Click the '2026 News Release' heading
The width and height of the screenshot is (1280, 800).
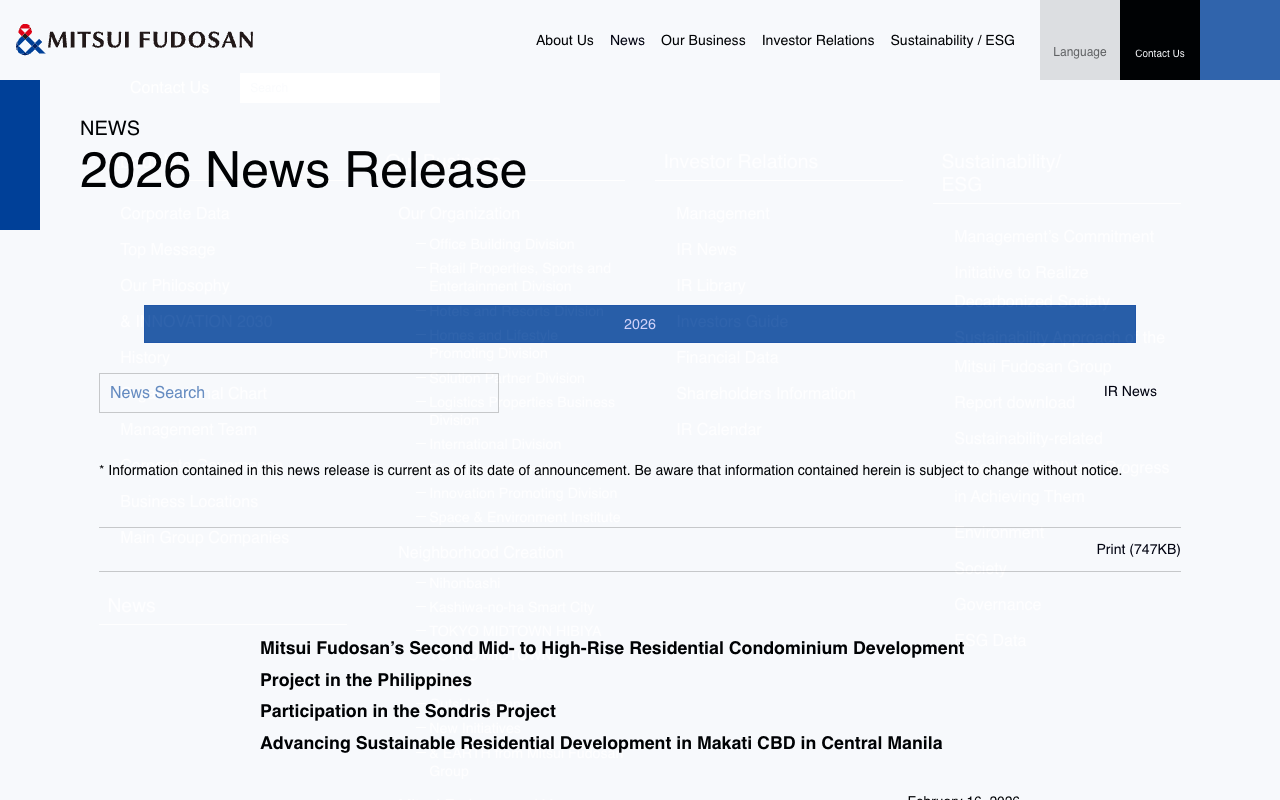point(303,170)
